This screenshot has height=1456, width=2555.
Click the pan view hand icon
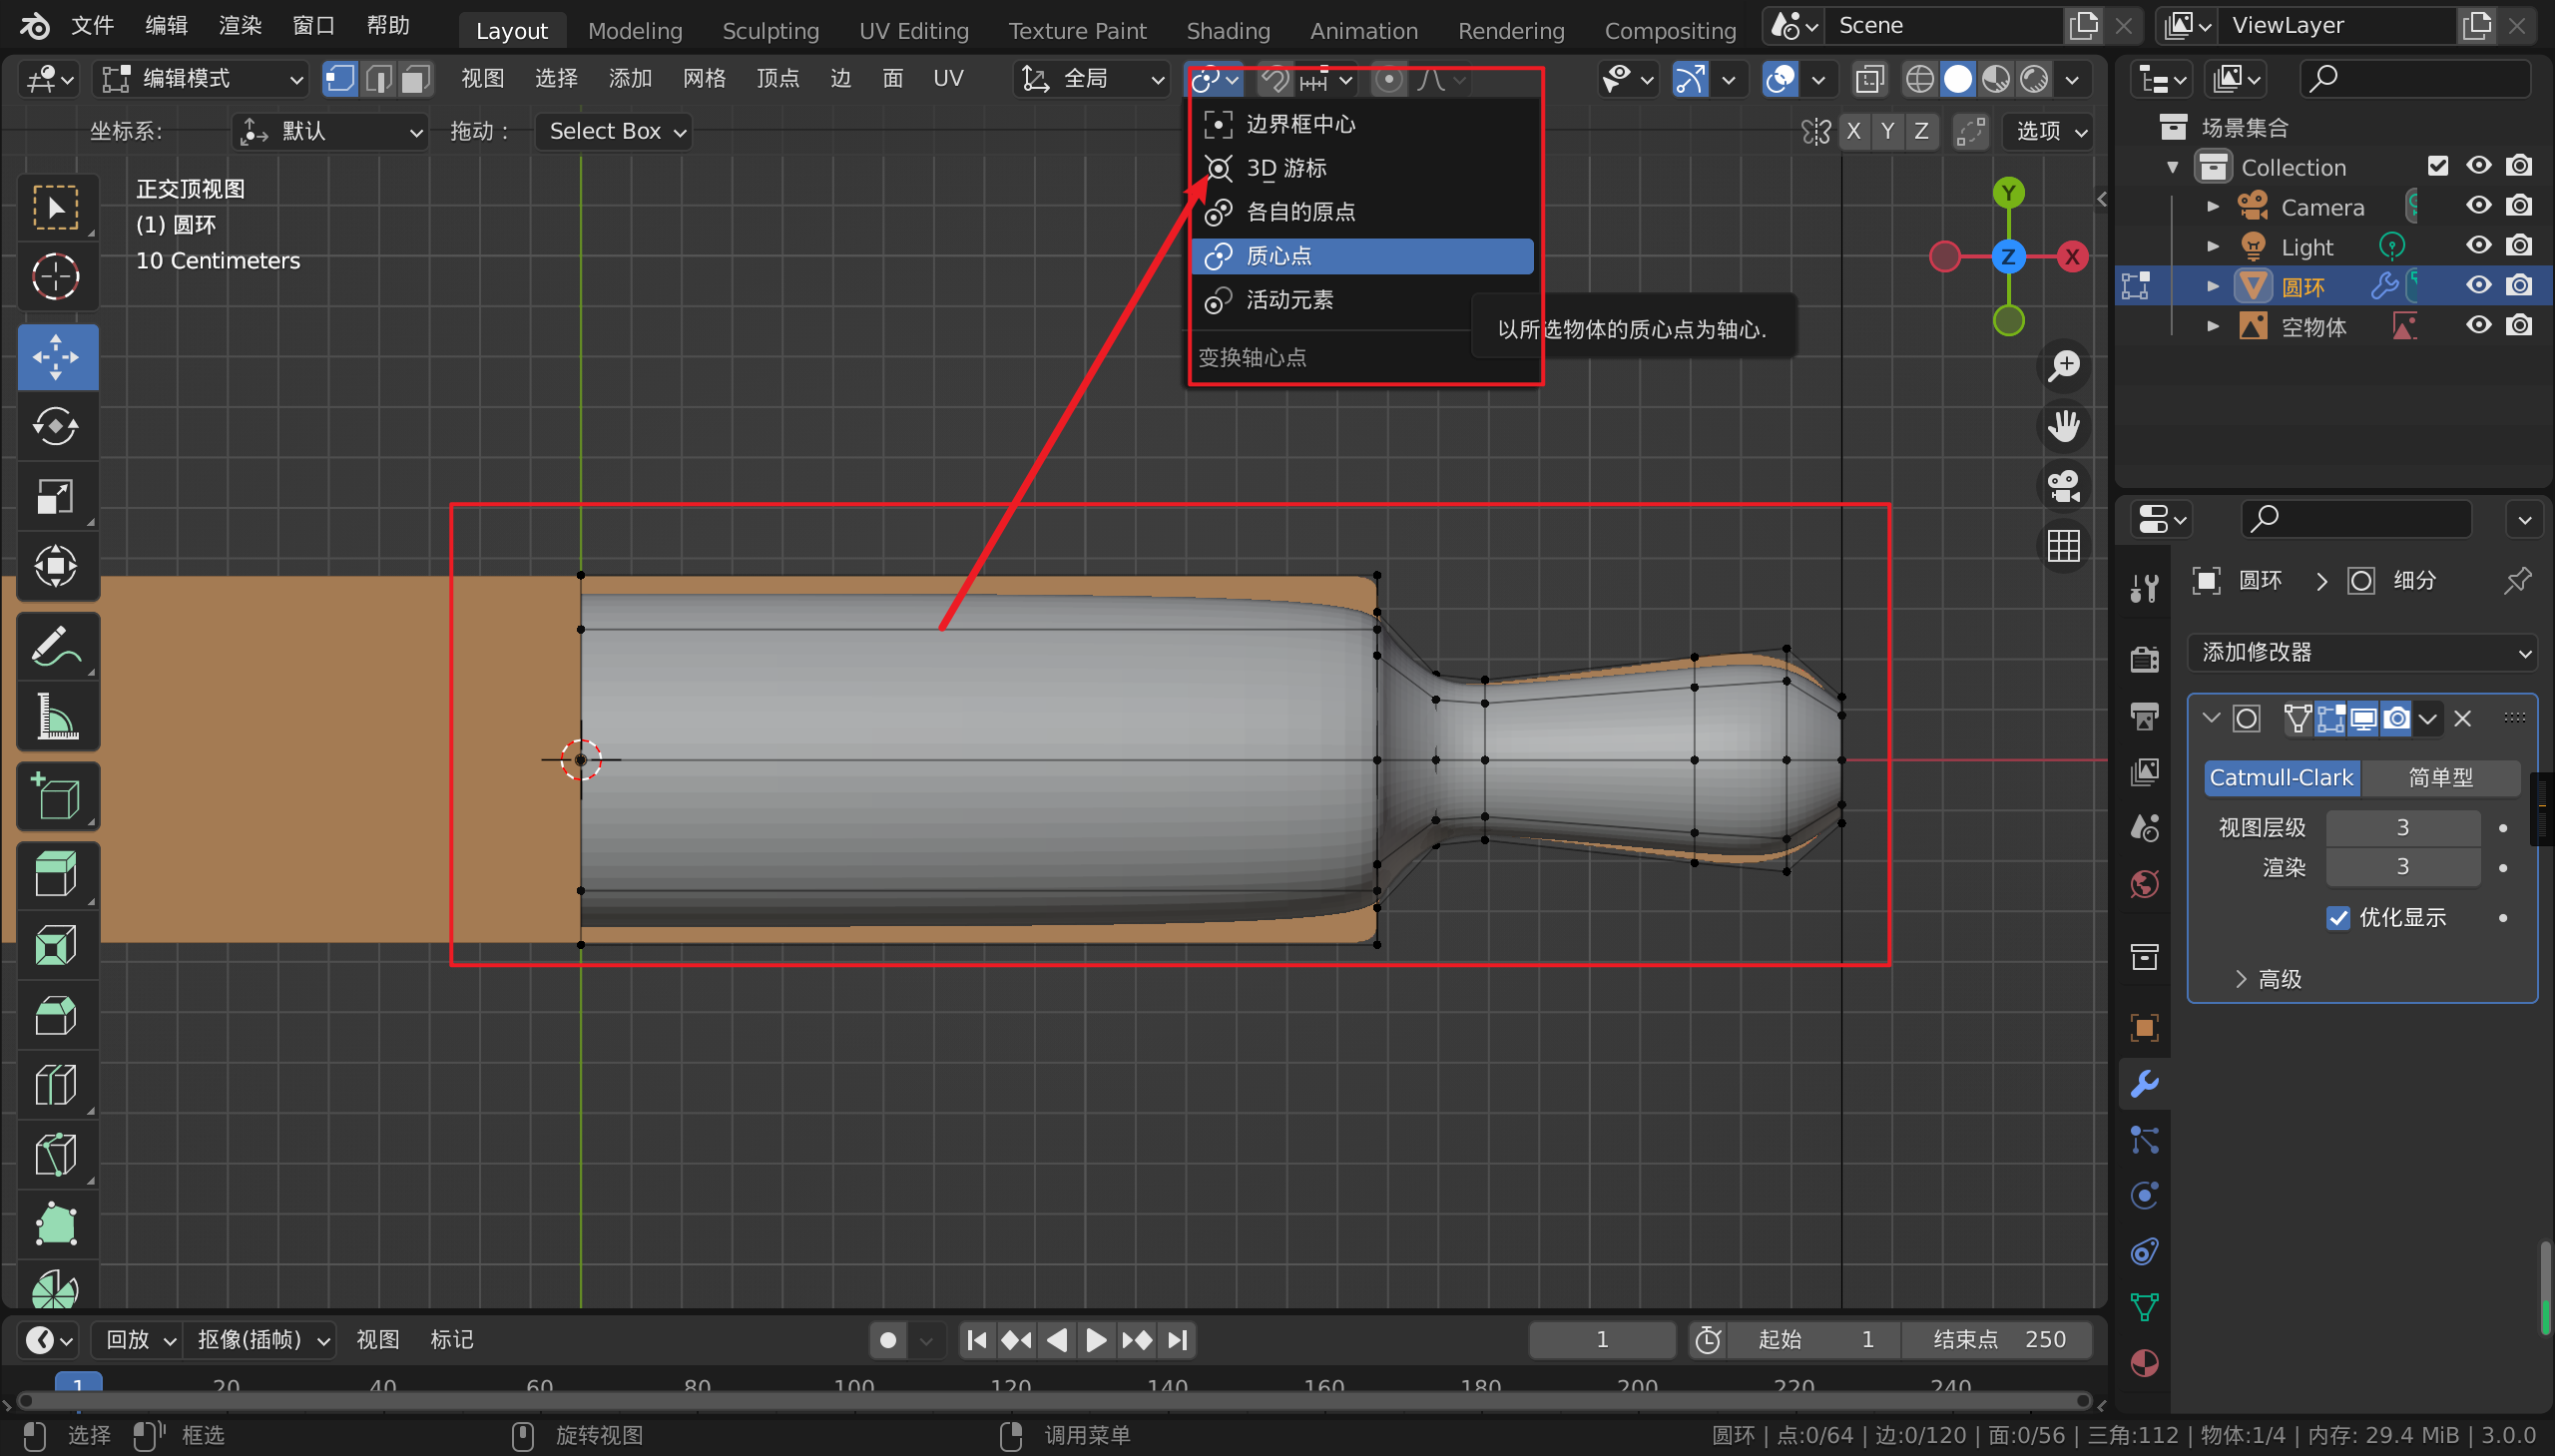click(x=2064, y=426)
